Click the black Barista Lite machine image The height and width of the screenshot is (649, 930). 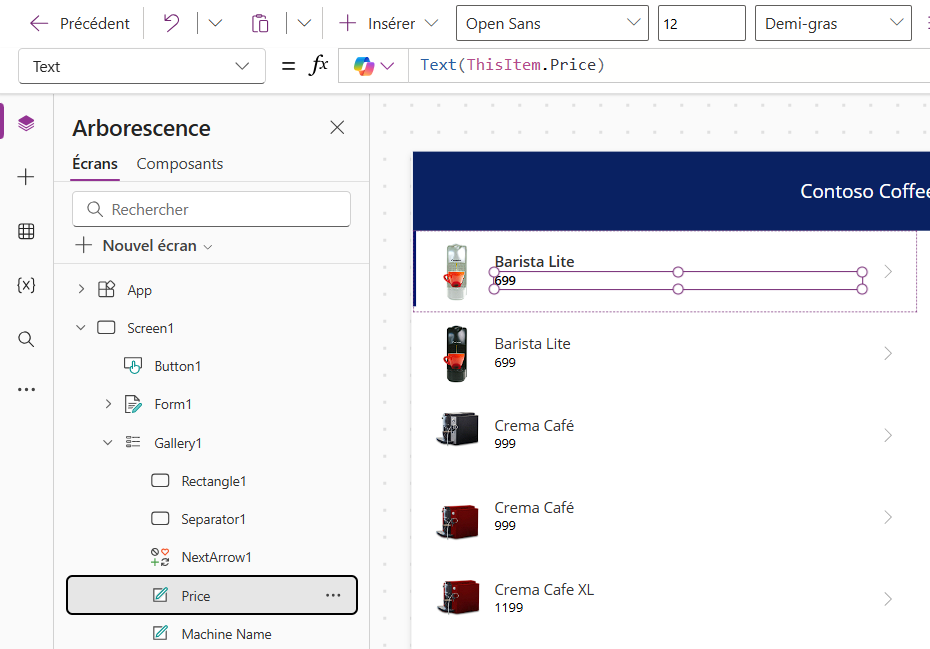[x=457, y=354]
